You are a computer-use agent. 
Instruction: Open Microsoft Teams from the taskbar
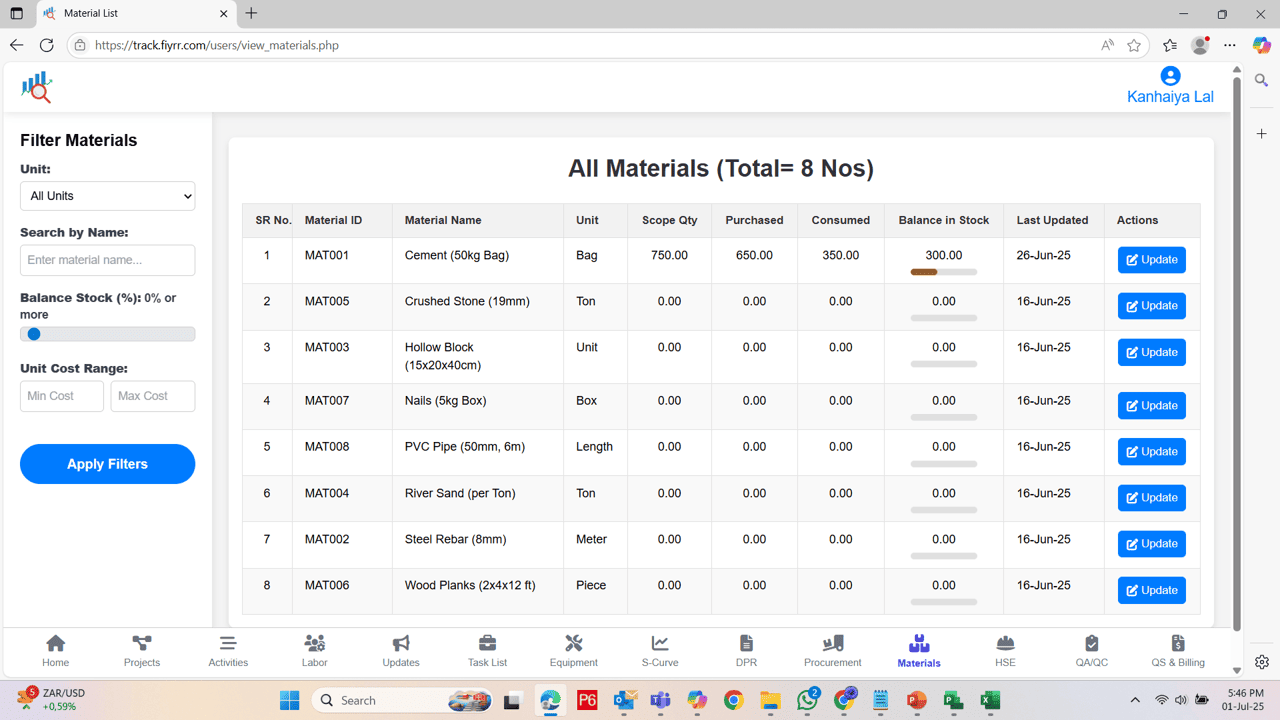[660, 700]
